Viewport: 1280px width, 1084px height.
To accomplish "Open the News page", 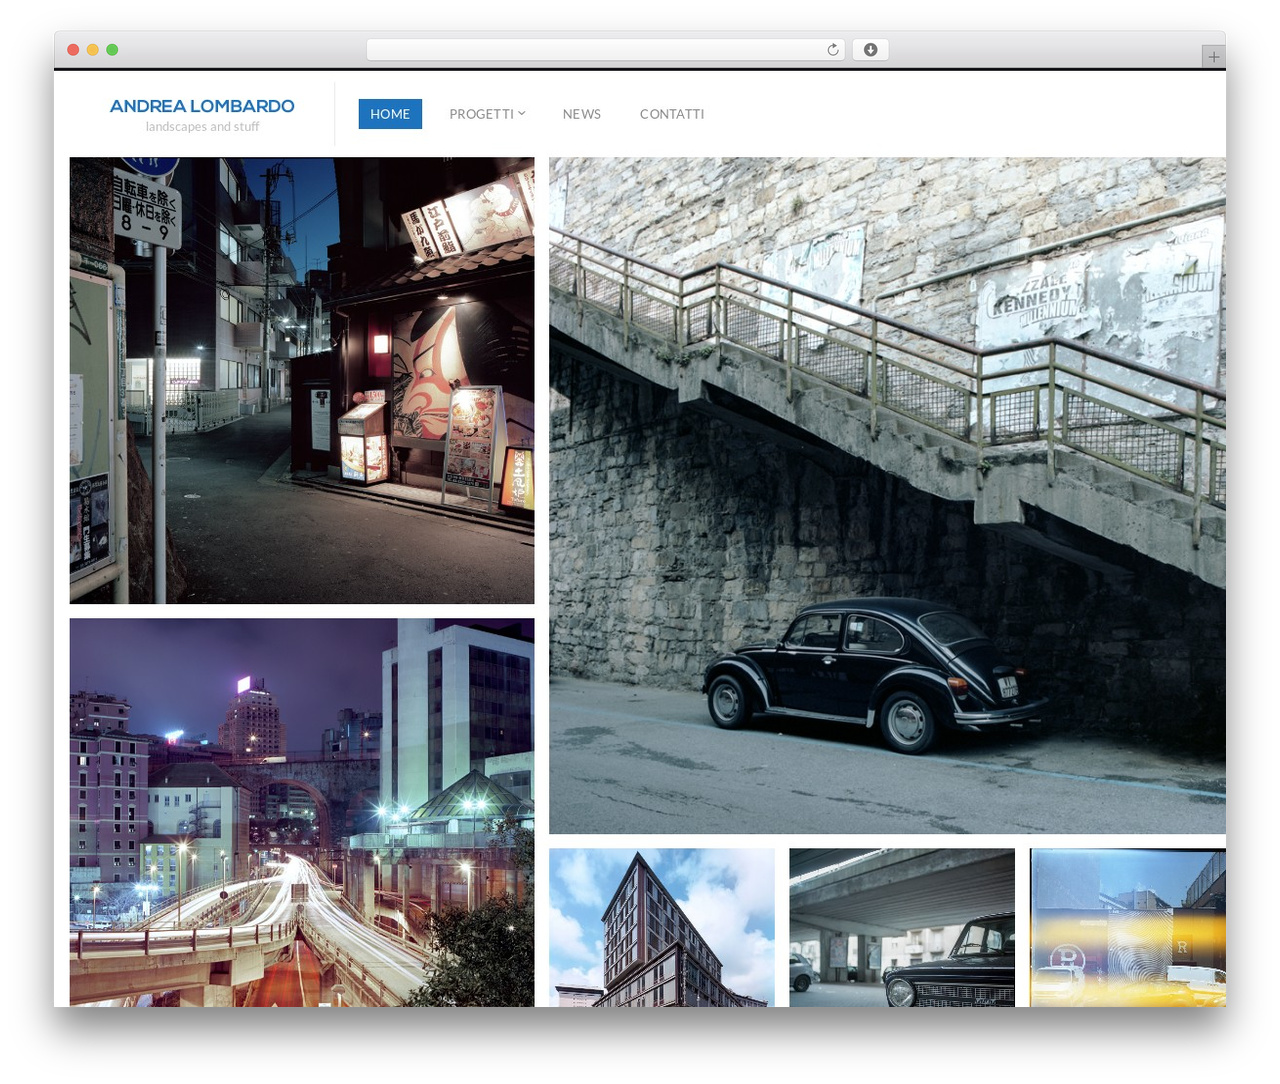I will pyautogui.click(x=581, y=114).
